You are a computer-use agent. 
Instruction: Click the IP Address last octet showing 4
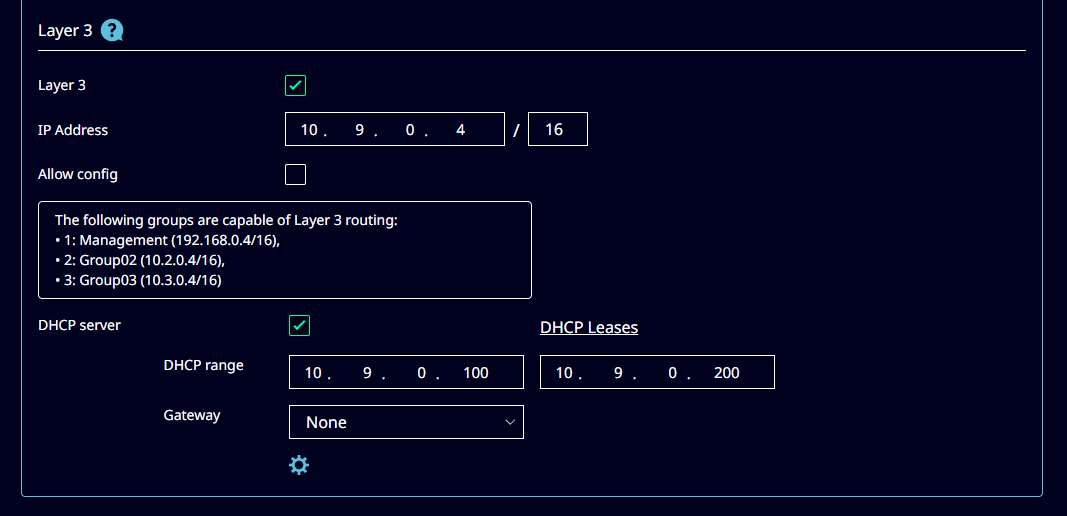461,130
